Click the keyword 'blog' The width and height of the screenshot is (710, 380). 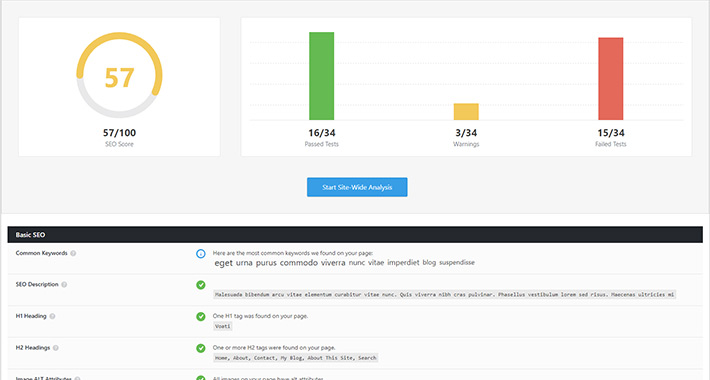429,262
